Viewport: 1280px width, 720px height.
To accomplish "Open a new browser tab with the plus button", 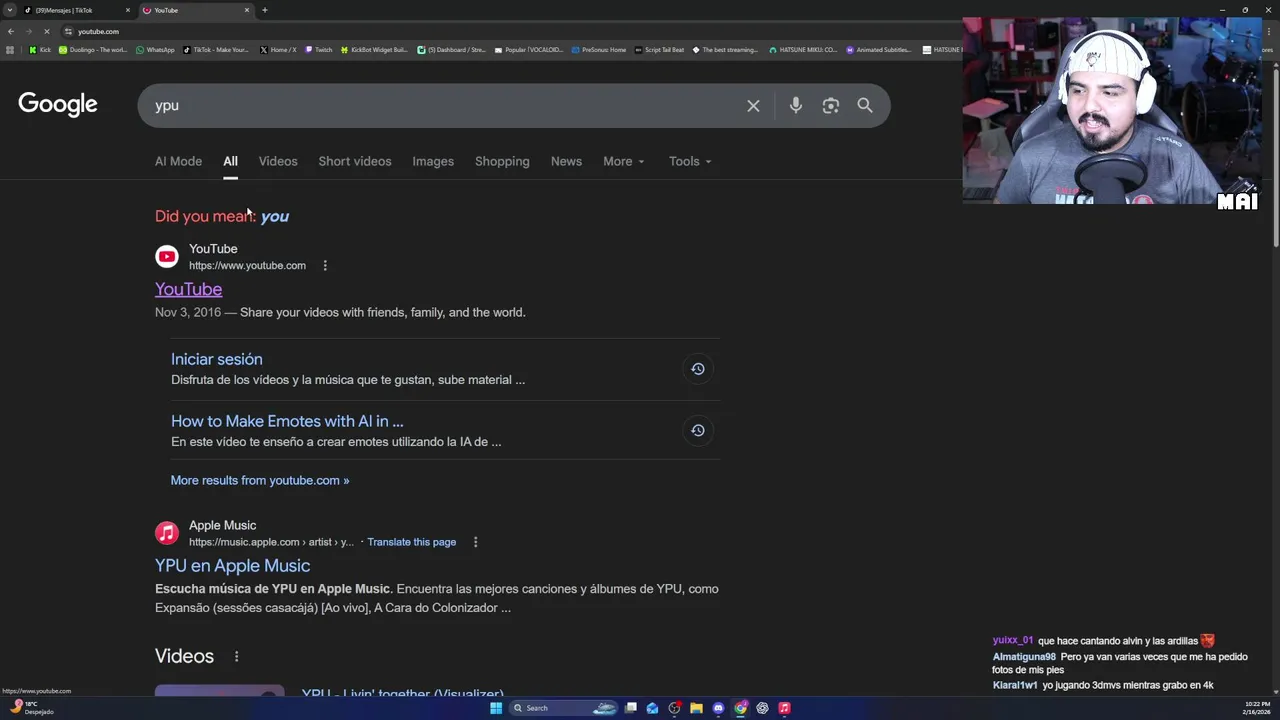I will pyautogui.click(x=264, y=10).
